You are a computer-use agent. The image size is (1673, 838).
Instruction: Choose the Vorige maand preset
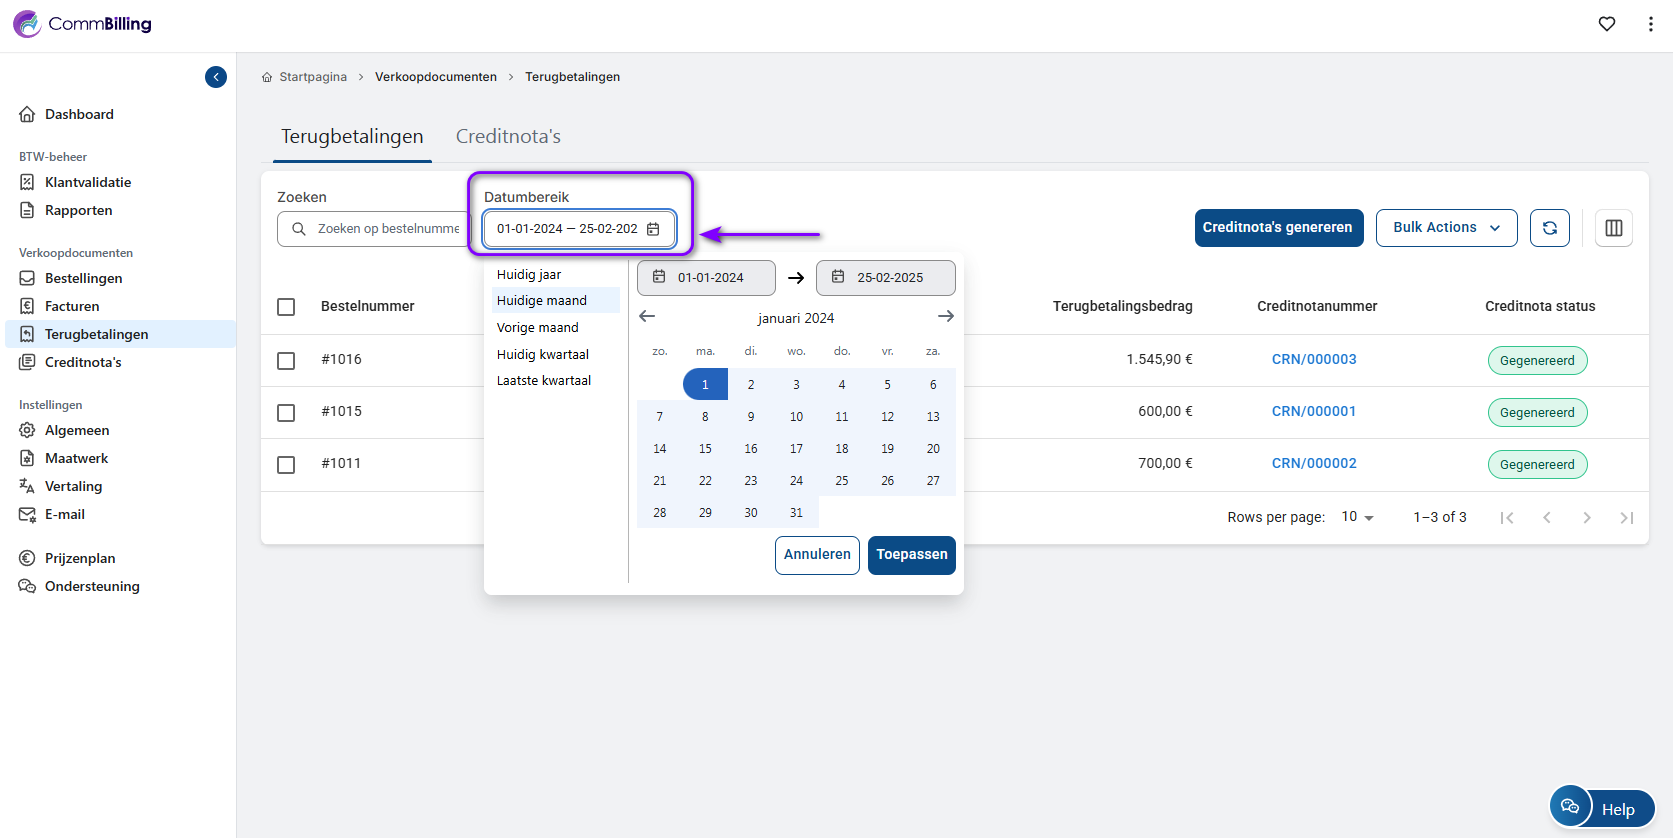[x=538, y=328]
